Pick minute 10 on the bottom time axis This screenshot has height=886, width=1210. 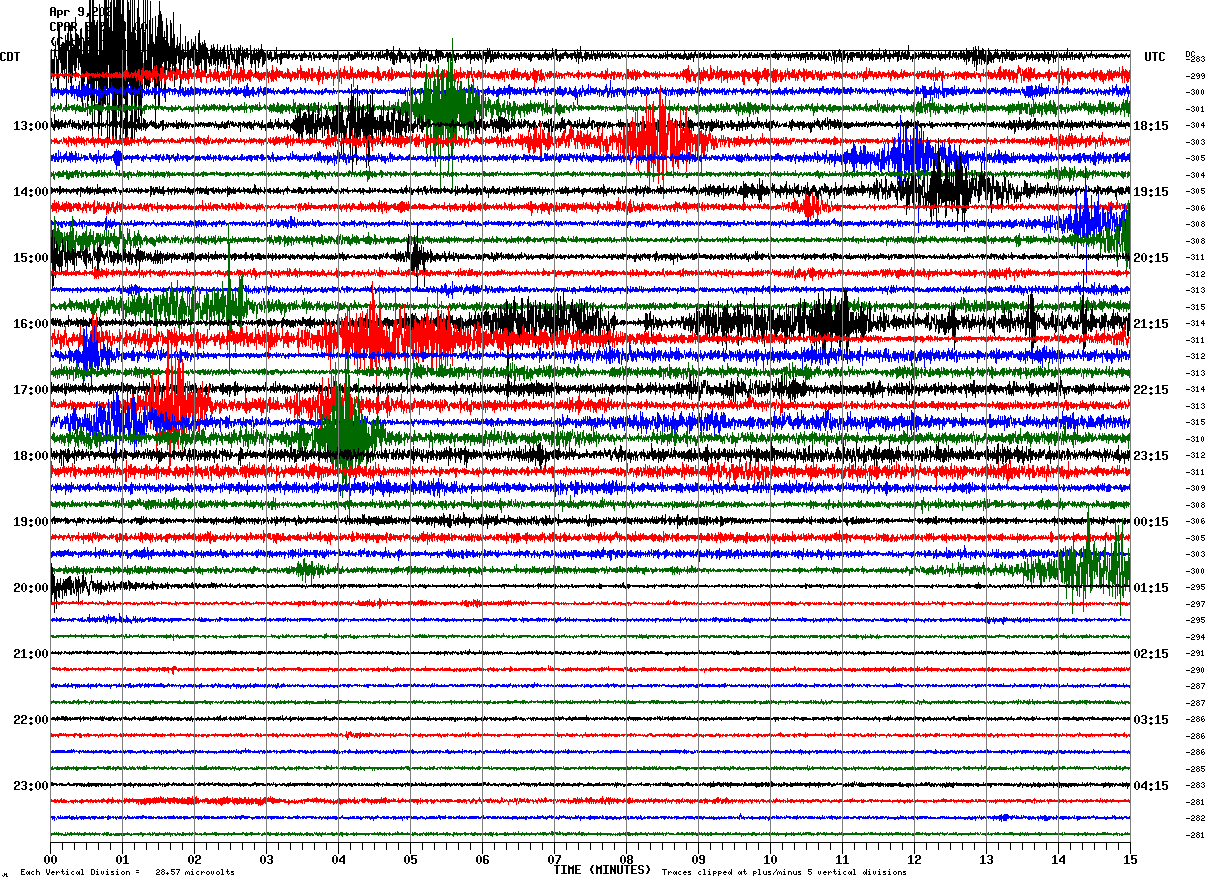(x=770, y=859)
